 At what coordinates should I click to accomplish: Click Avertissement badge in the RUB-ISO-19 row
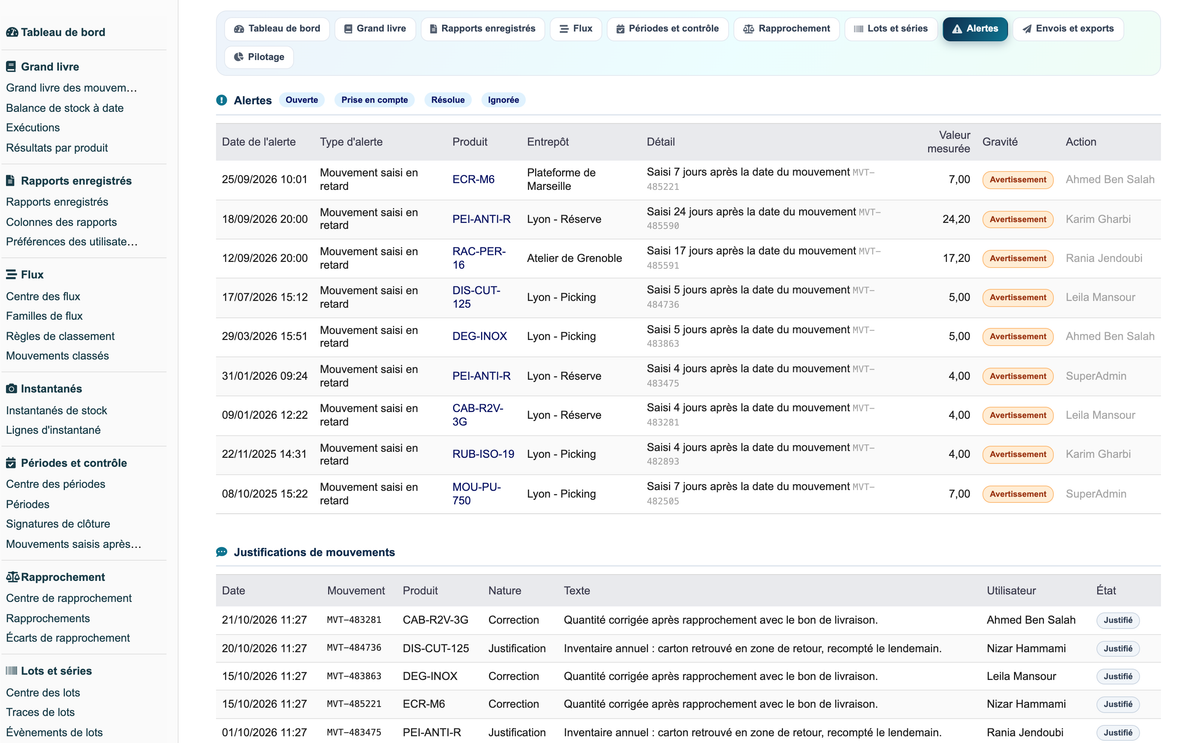coord(1018,454)
